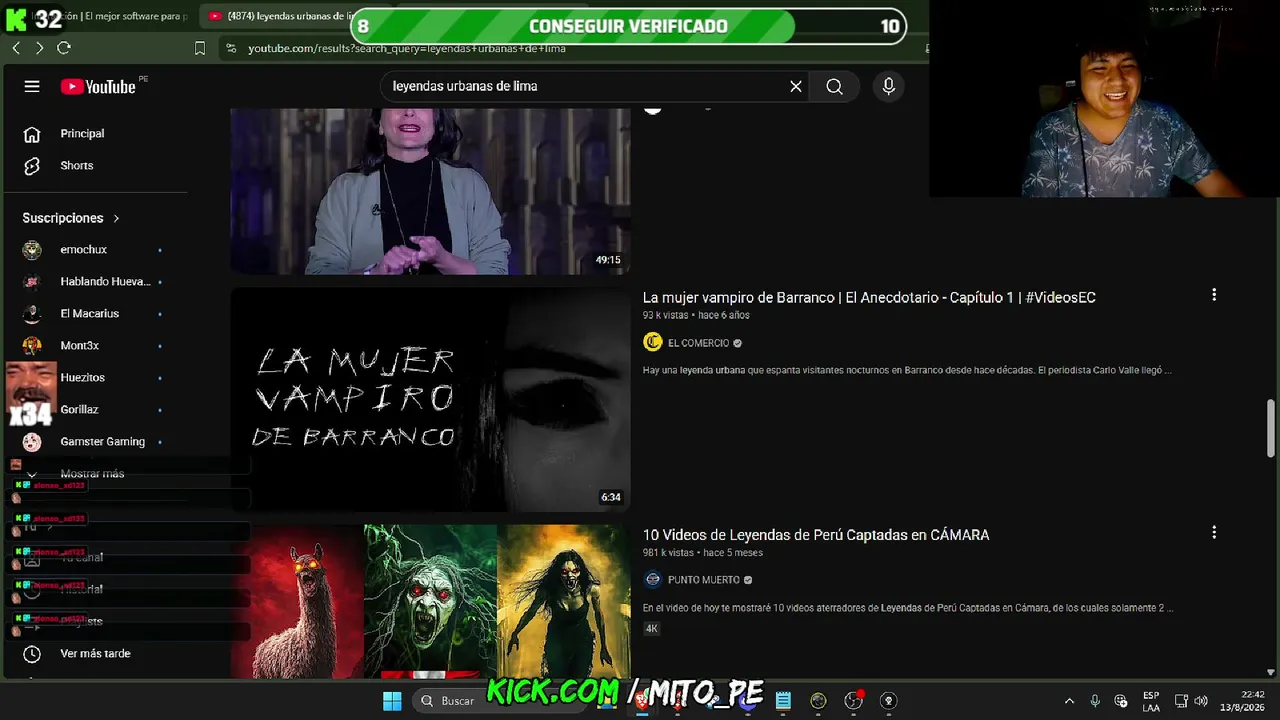Select the YouTube address bar URL

[x=407, y=48]
